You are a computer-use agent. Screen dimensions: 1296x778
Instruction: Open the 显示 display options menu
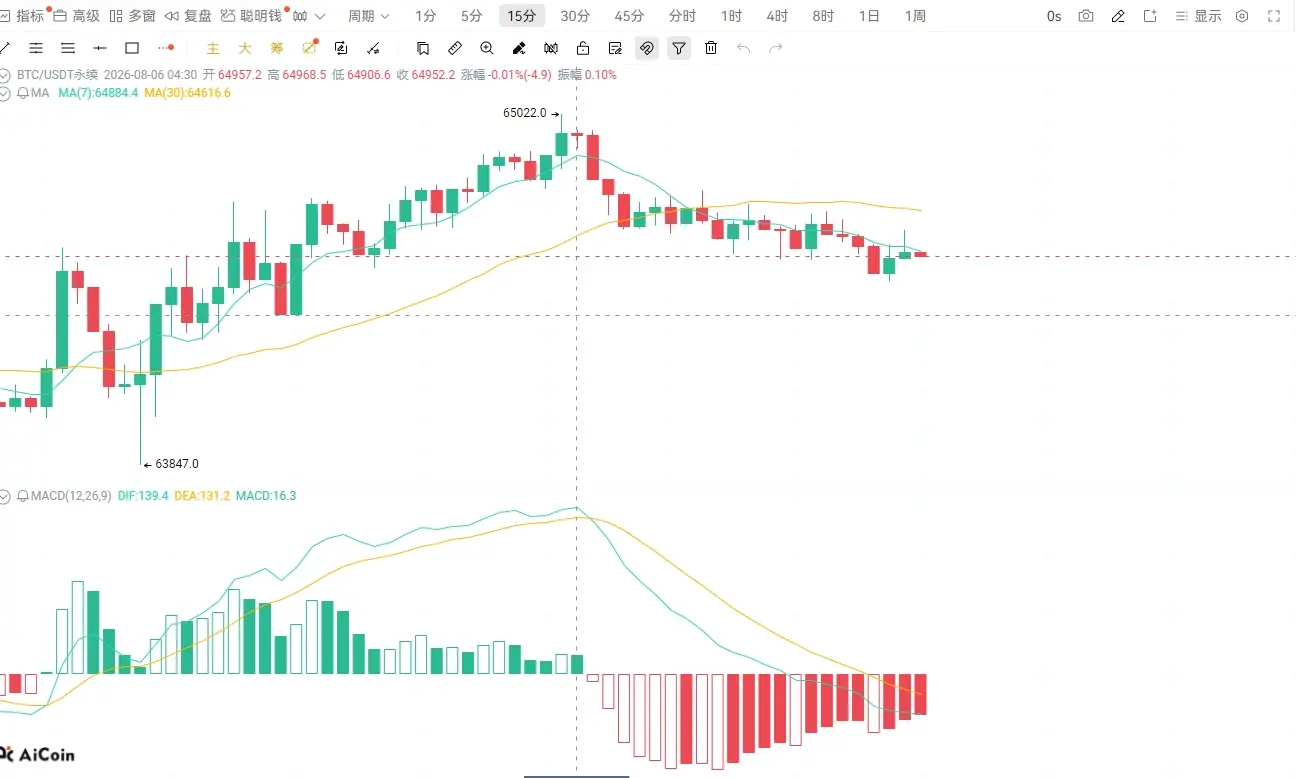(1199, 16)
